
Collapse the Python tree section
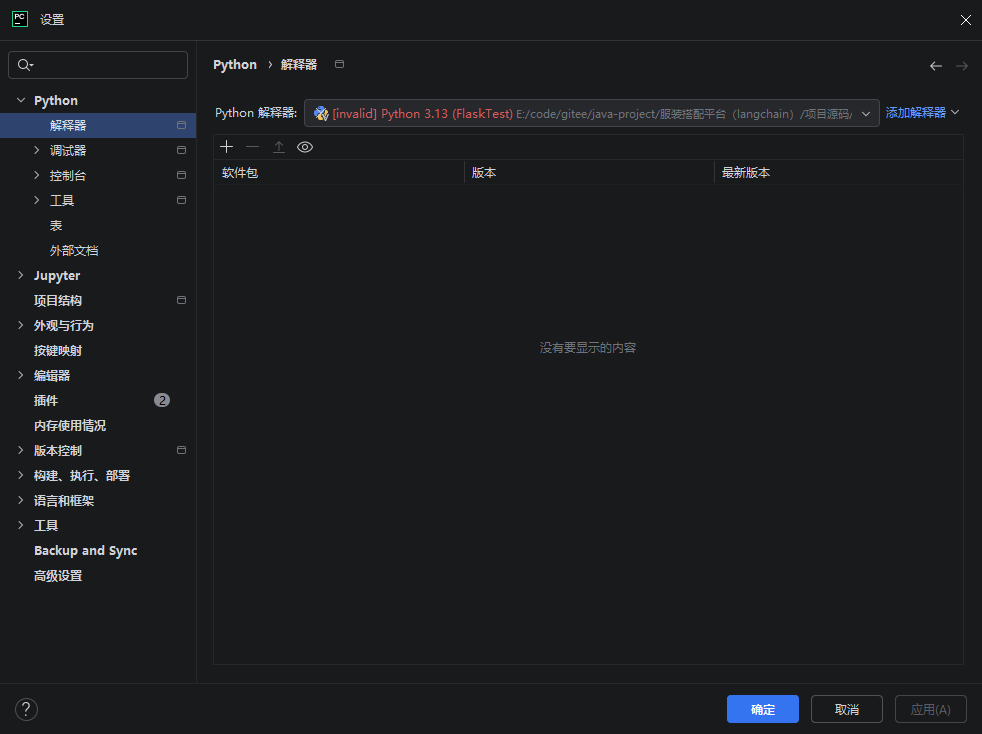coord(21,100)
